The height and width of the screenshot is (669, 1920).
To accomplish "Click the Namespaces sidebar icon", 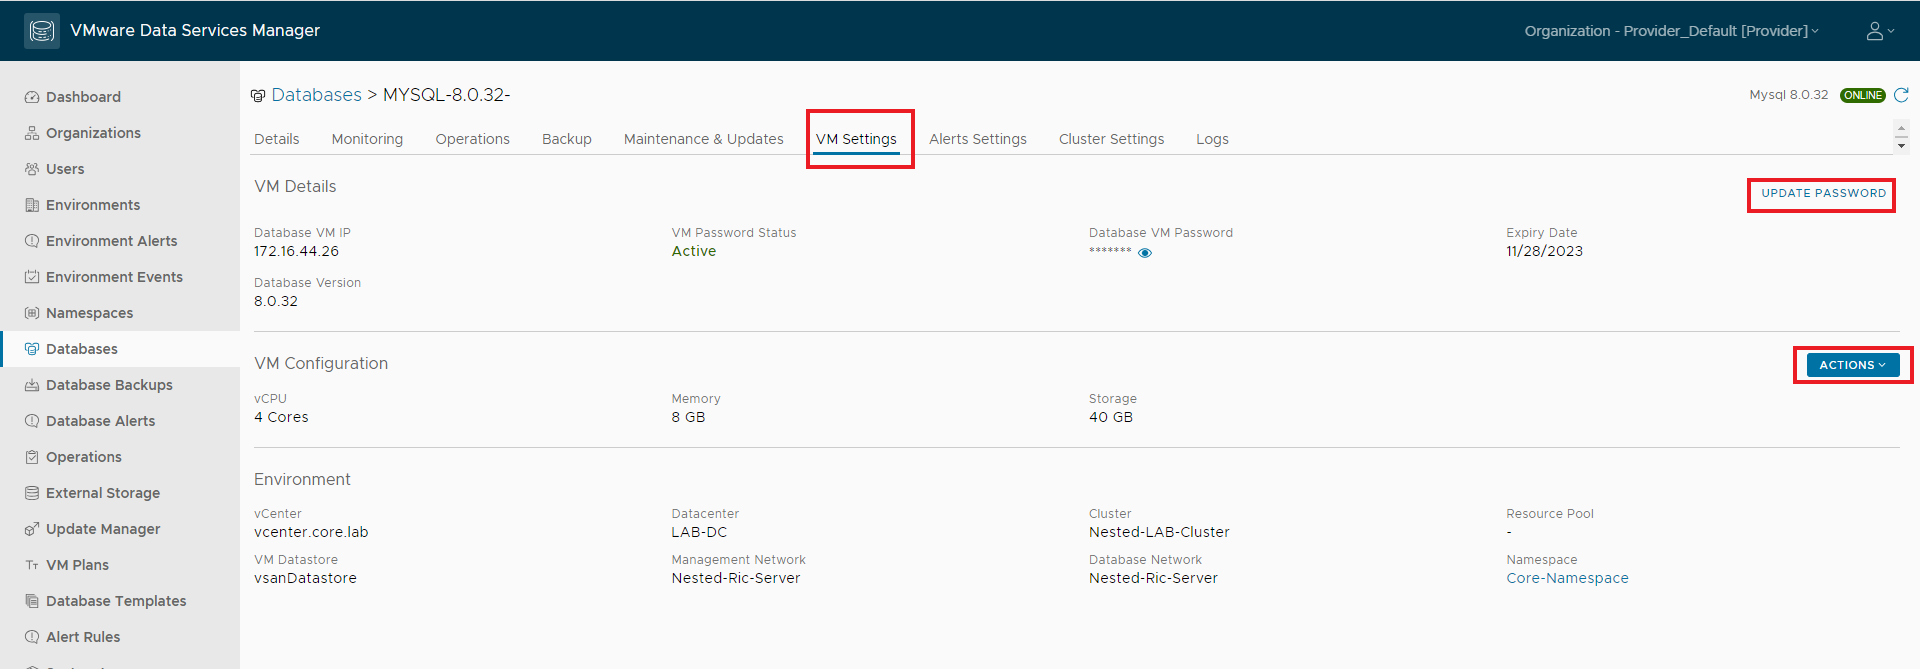I will 32,313.
